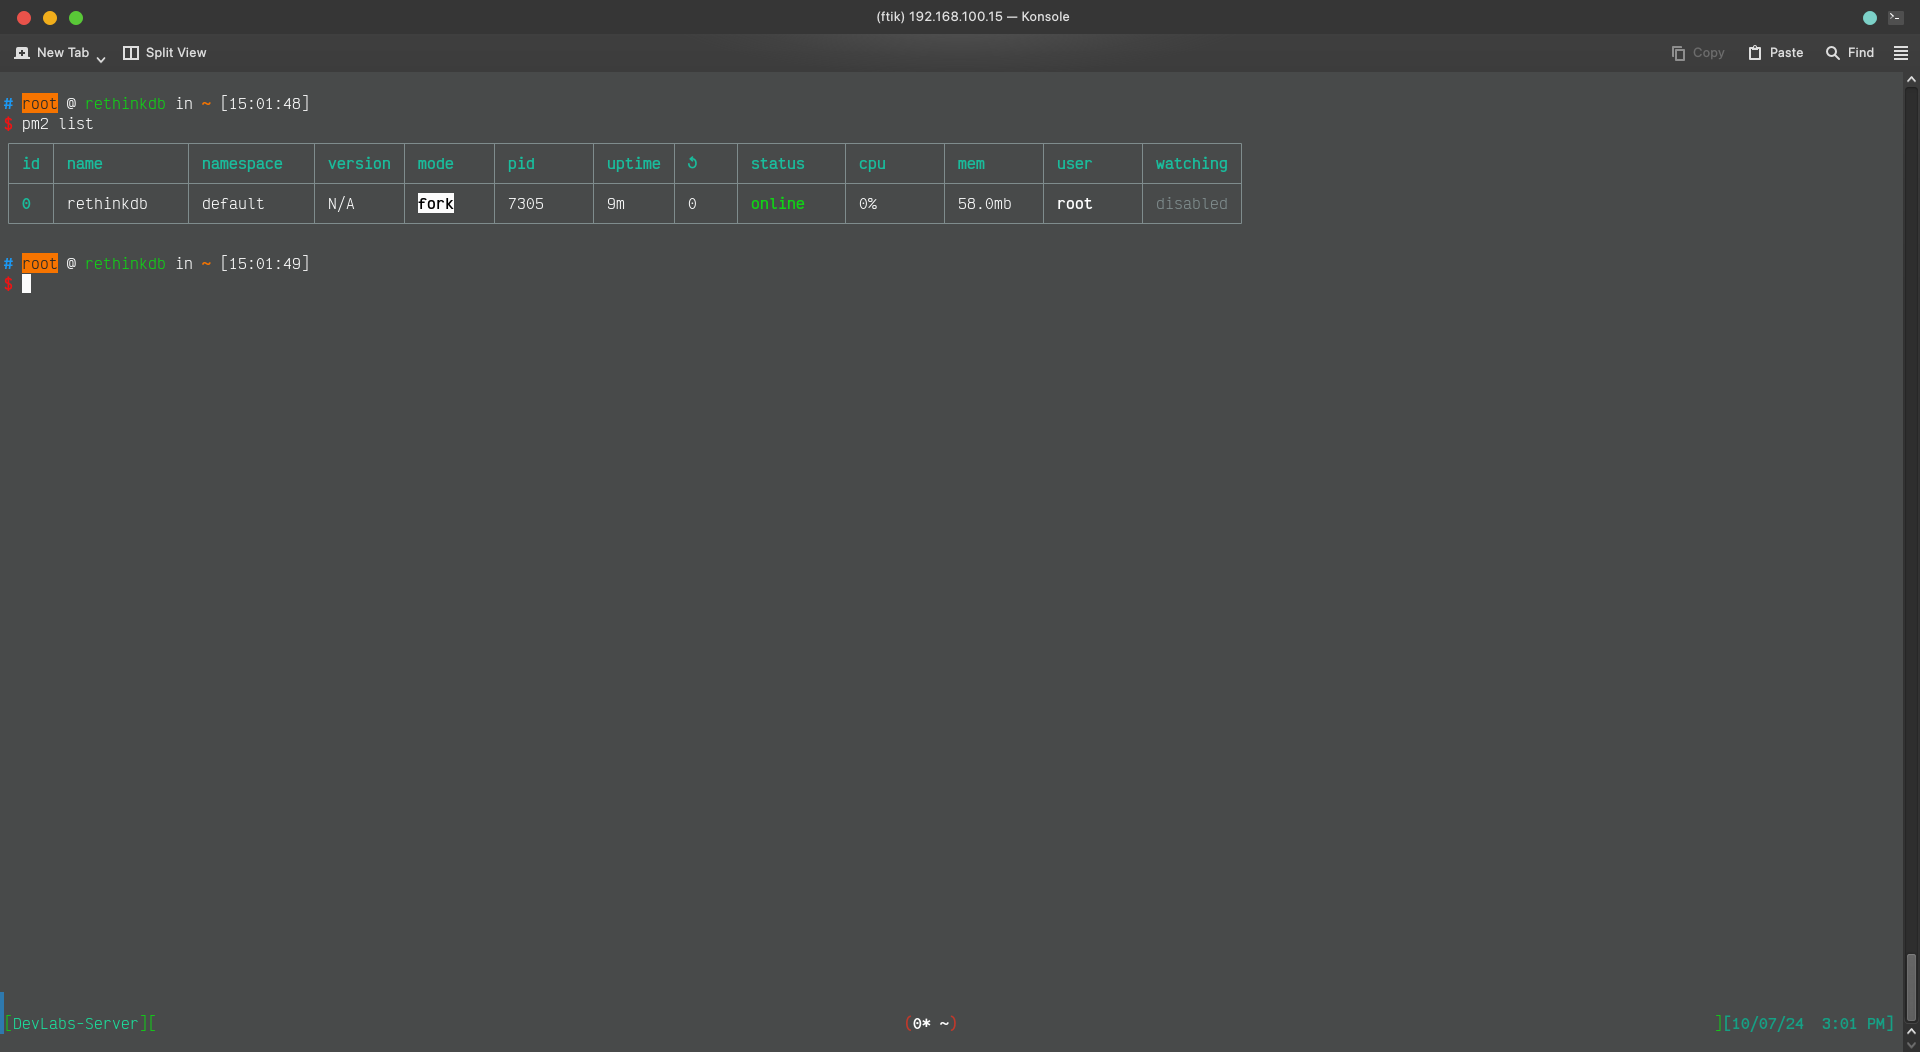Click the Copy icon in toolbar
Image resolution: width=1920 pixels, height=1052 pixels.
click(x=1678, y=53)
